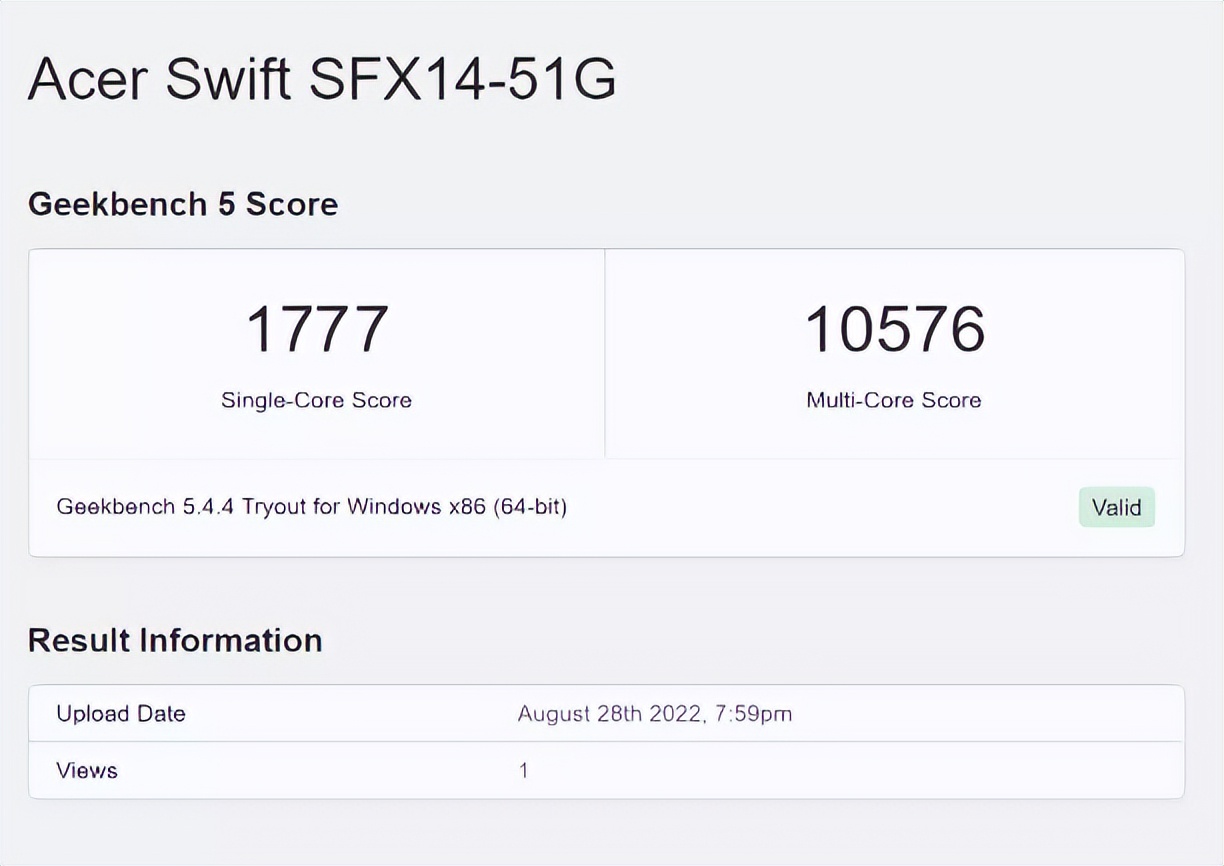
Task: Select the August 28th 2022, 7:59pm value
Action: [655, 714]
